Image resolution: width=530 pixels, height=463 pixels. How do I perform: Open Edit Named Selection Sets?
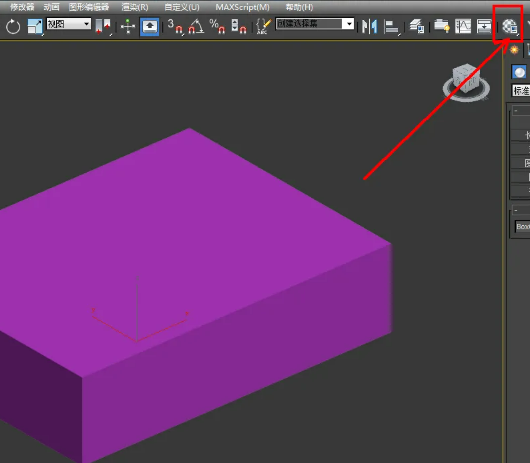264,26
